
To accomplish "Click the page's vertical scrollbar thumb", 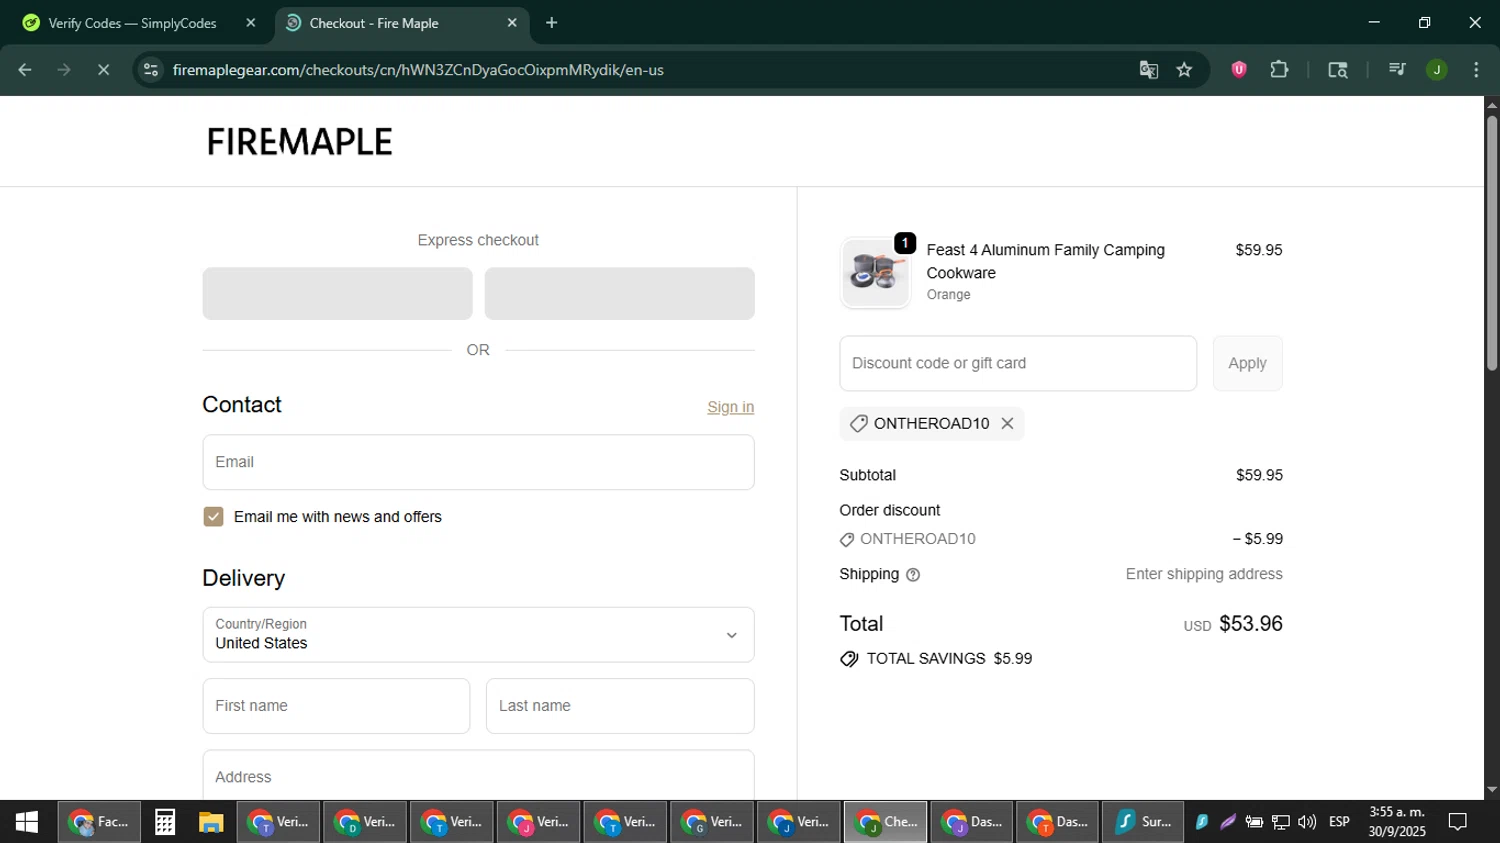I will (x=1492, y=243).
